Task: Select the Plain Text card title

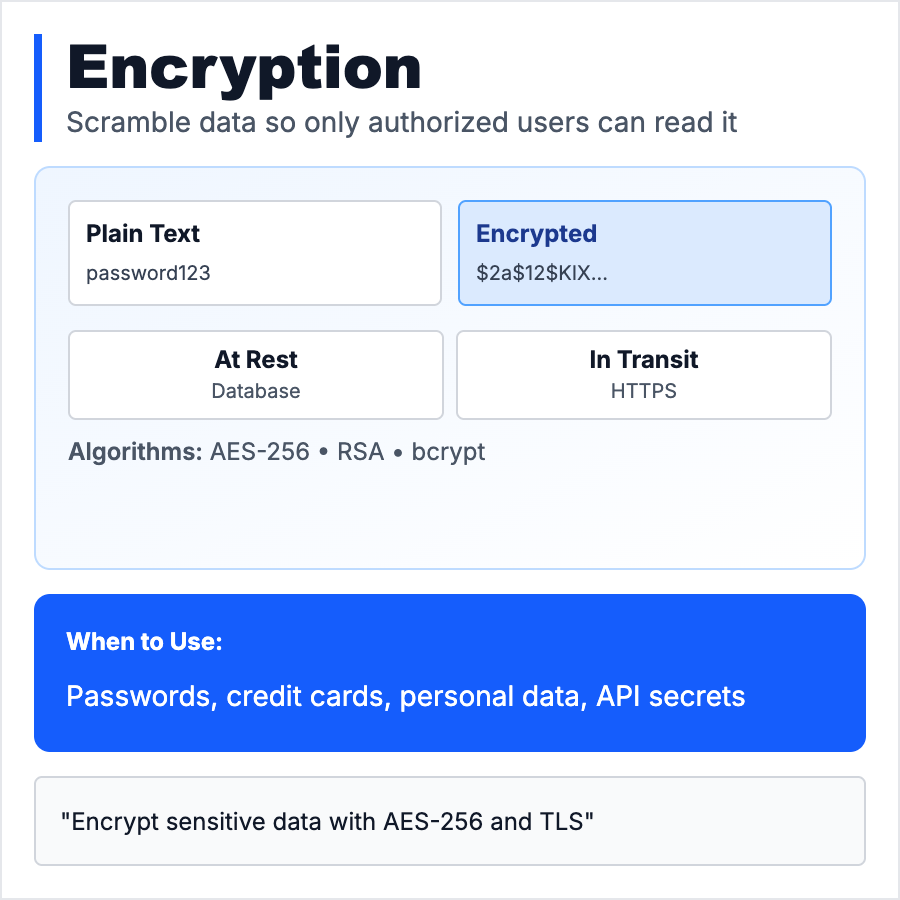Action: (143, 234)
